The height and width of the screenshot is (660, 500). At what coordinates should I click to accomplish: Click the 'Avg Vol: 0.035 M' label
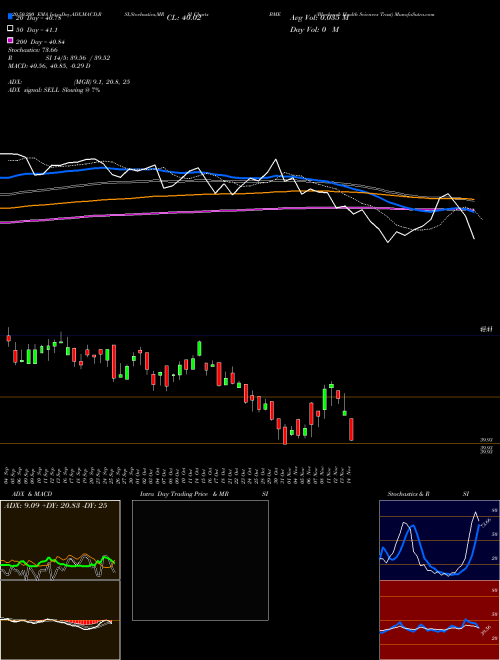tap(319, 18)
